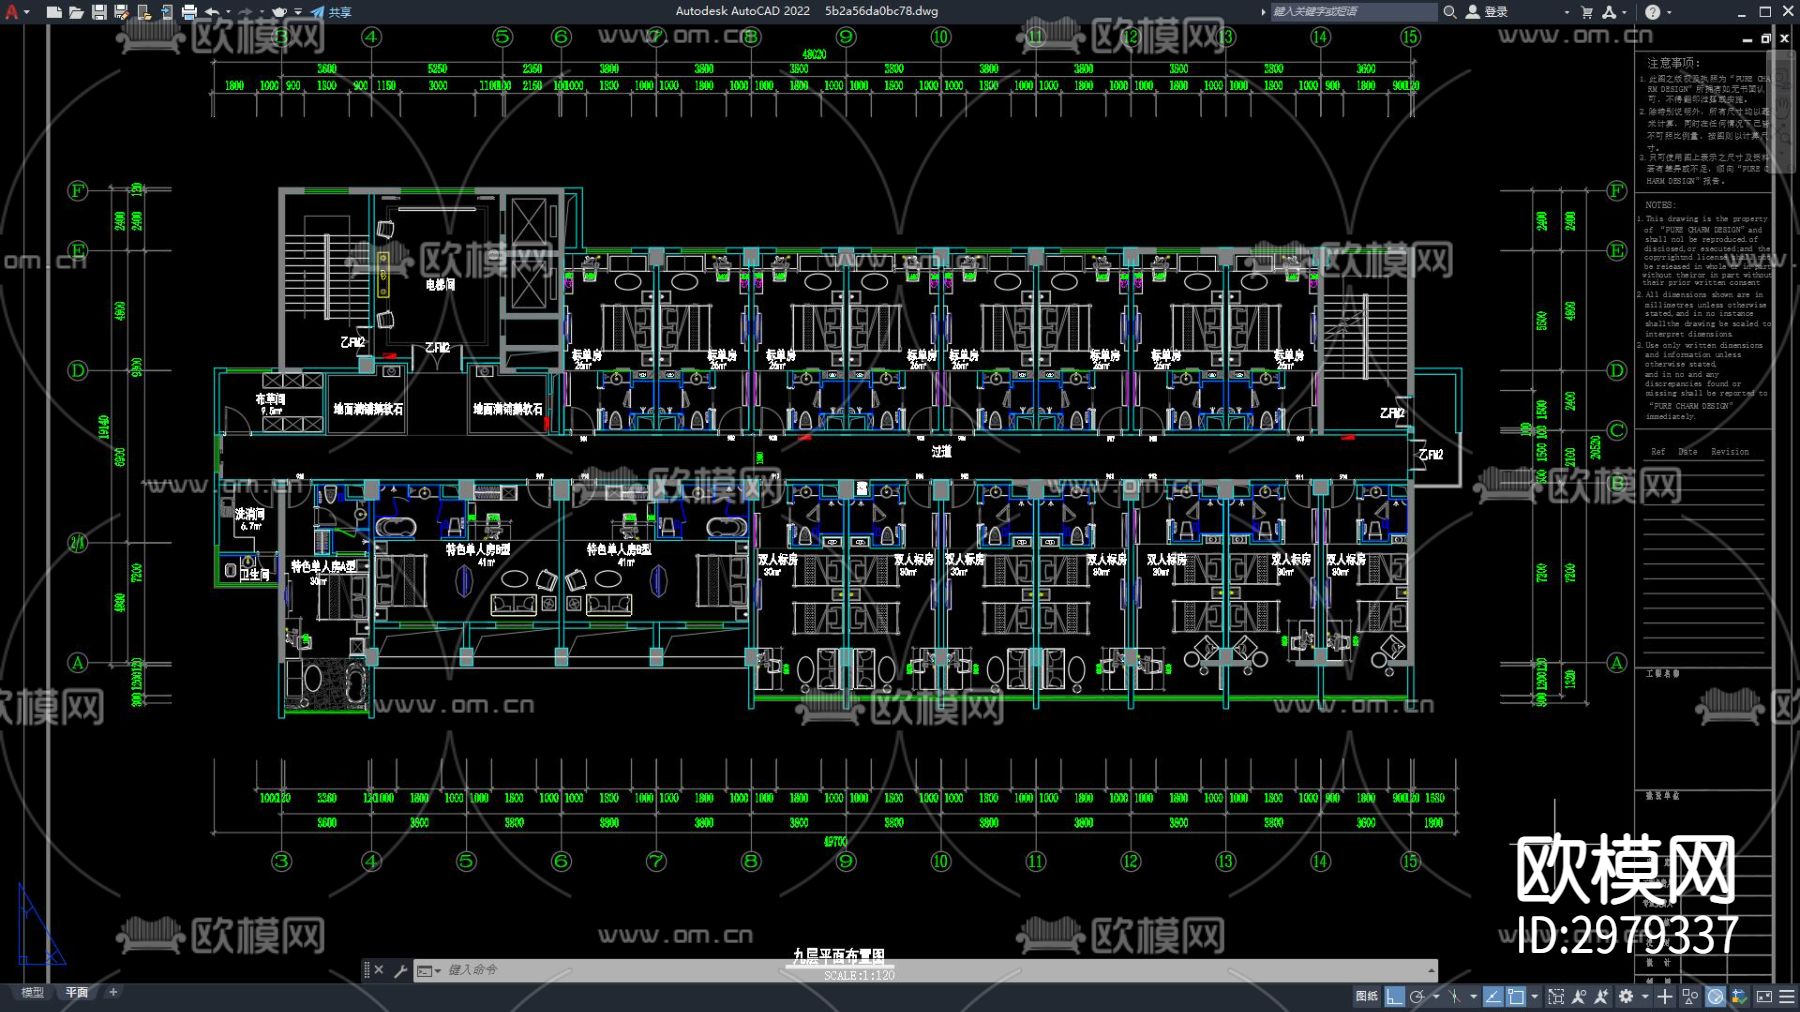Open from Web and Mobile icon

pyautogui.click(x=144, y=12)
